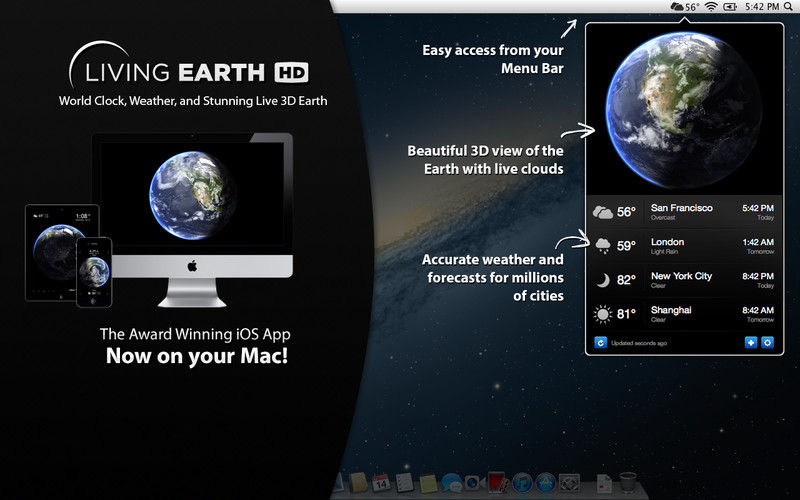This screenshot has height=500, width=800.
Task: Open yellow Notes app in Dock
Action: (x=428, y=483)
